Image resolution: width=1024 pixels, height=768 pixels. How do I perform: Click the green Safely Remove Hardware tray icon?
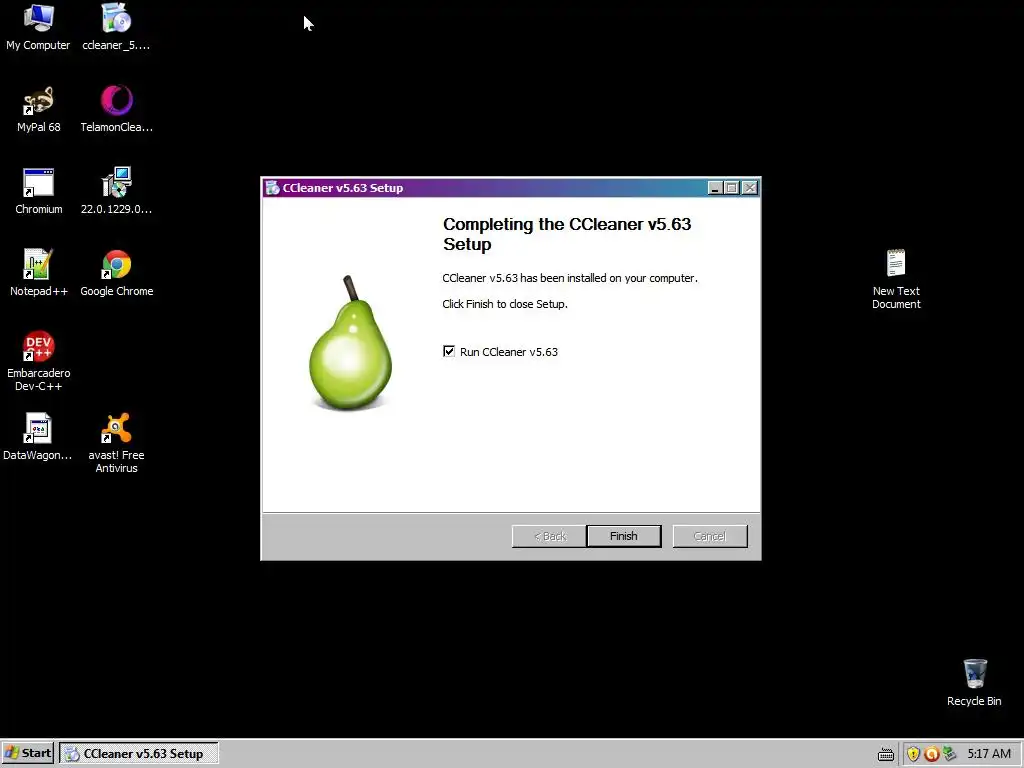tap(950, 754)
